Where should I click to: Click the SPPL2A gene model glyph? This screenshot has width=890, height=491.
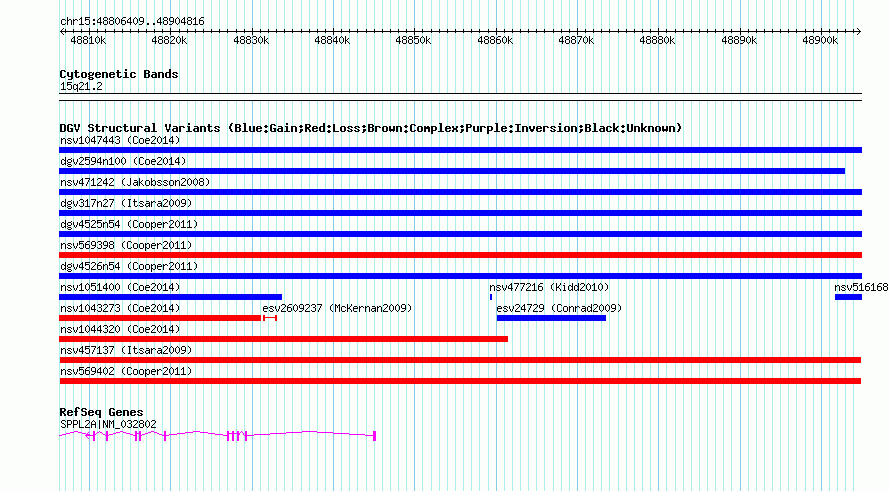click(217, 435)
